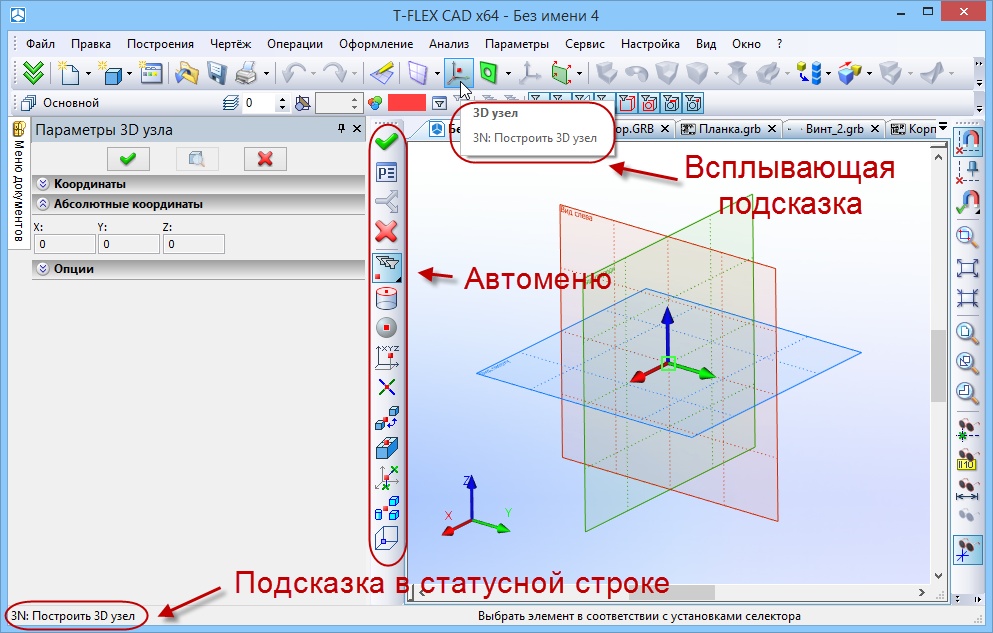The width and height of the screenshot is (993, 633).
Task: Switch to the Винт_2.grb tab
Action: click(834, 128)
